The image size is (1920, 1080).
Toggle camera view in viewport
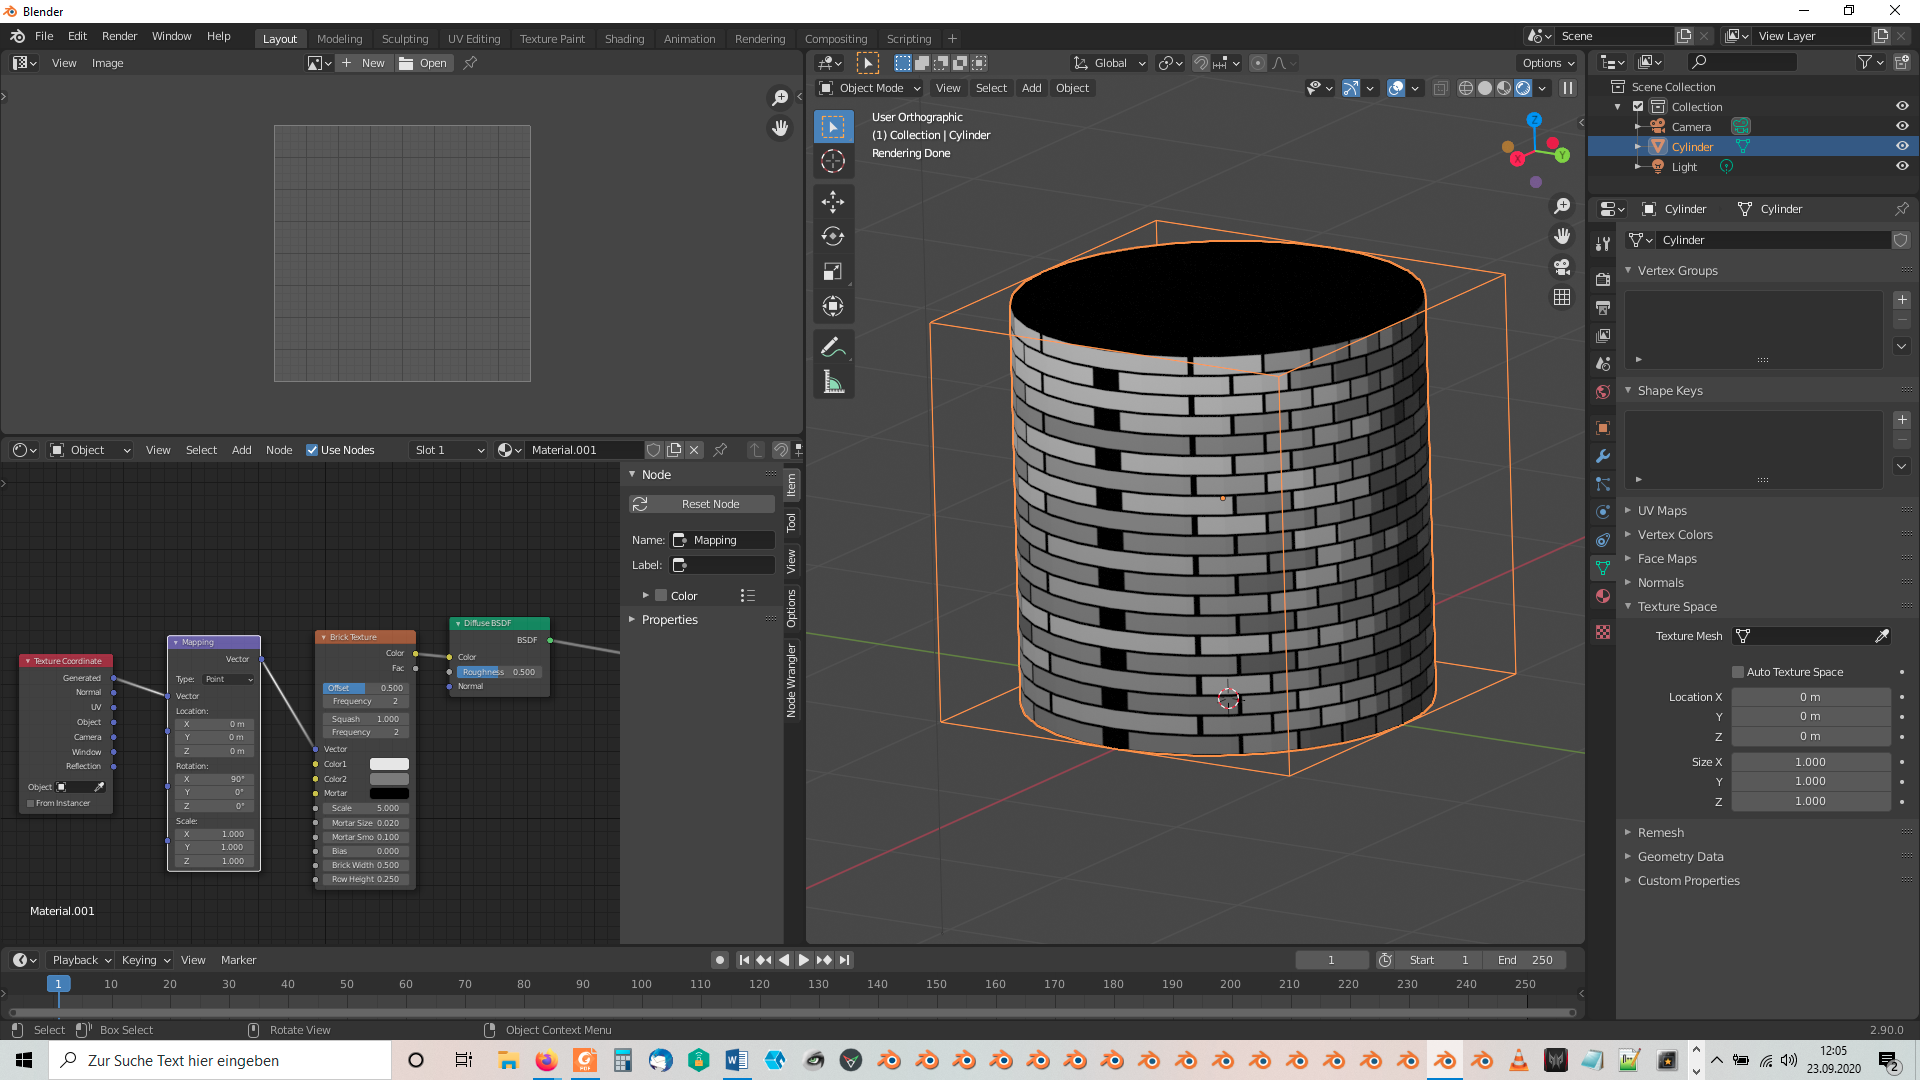[1562, 267]
